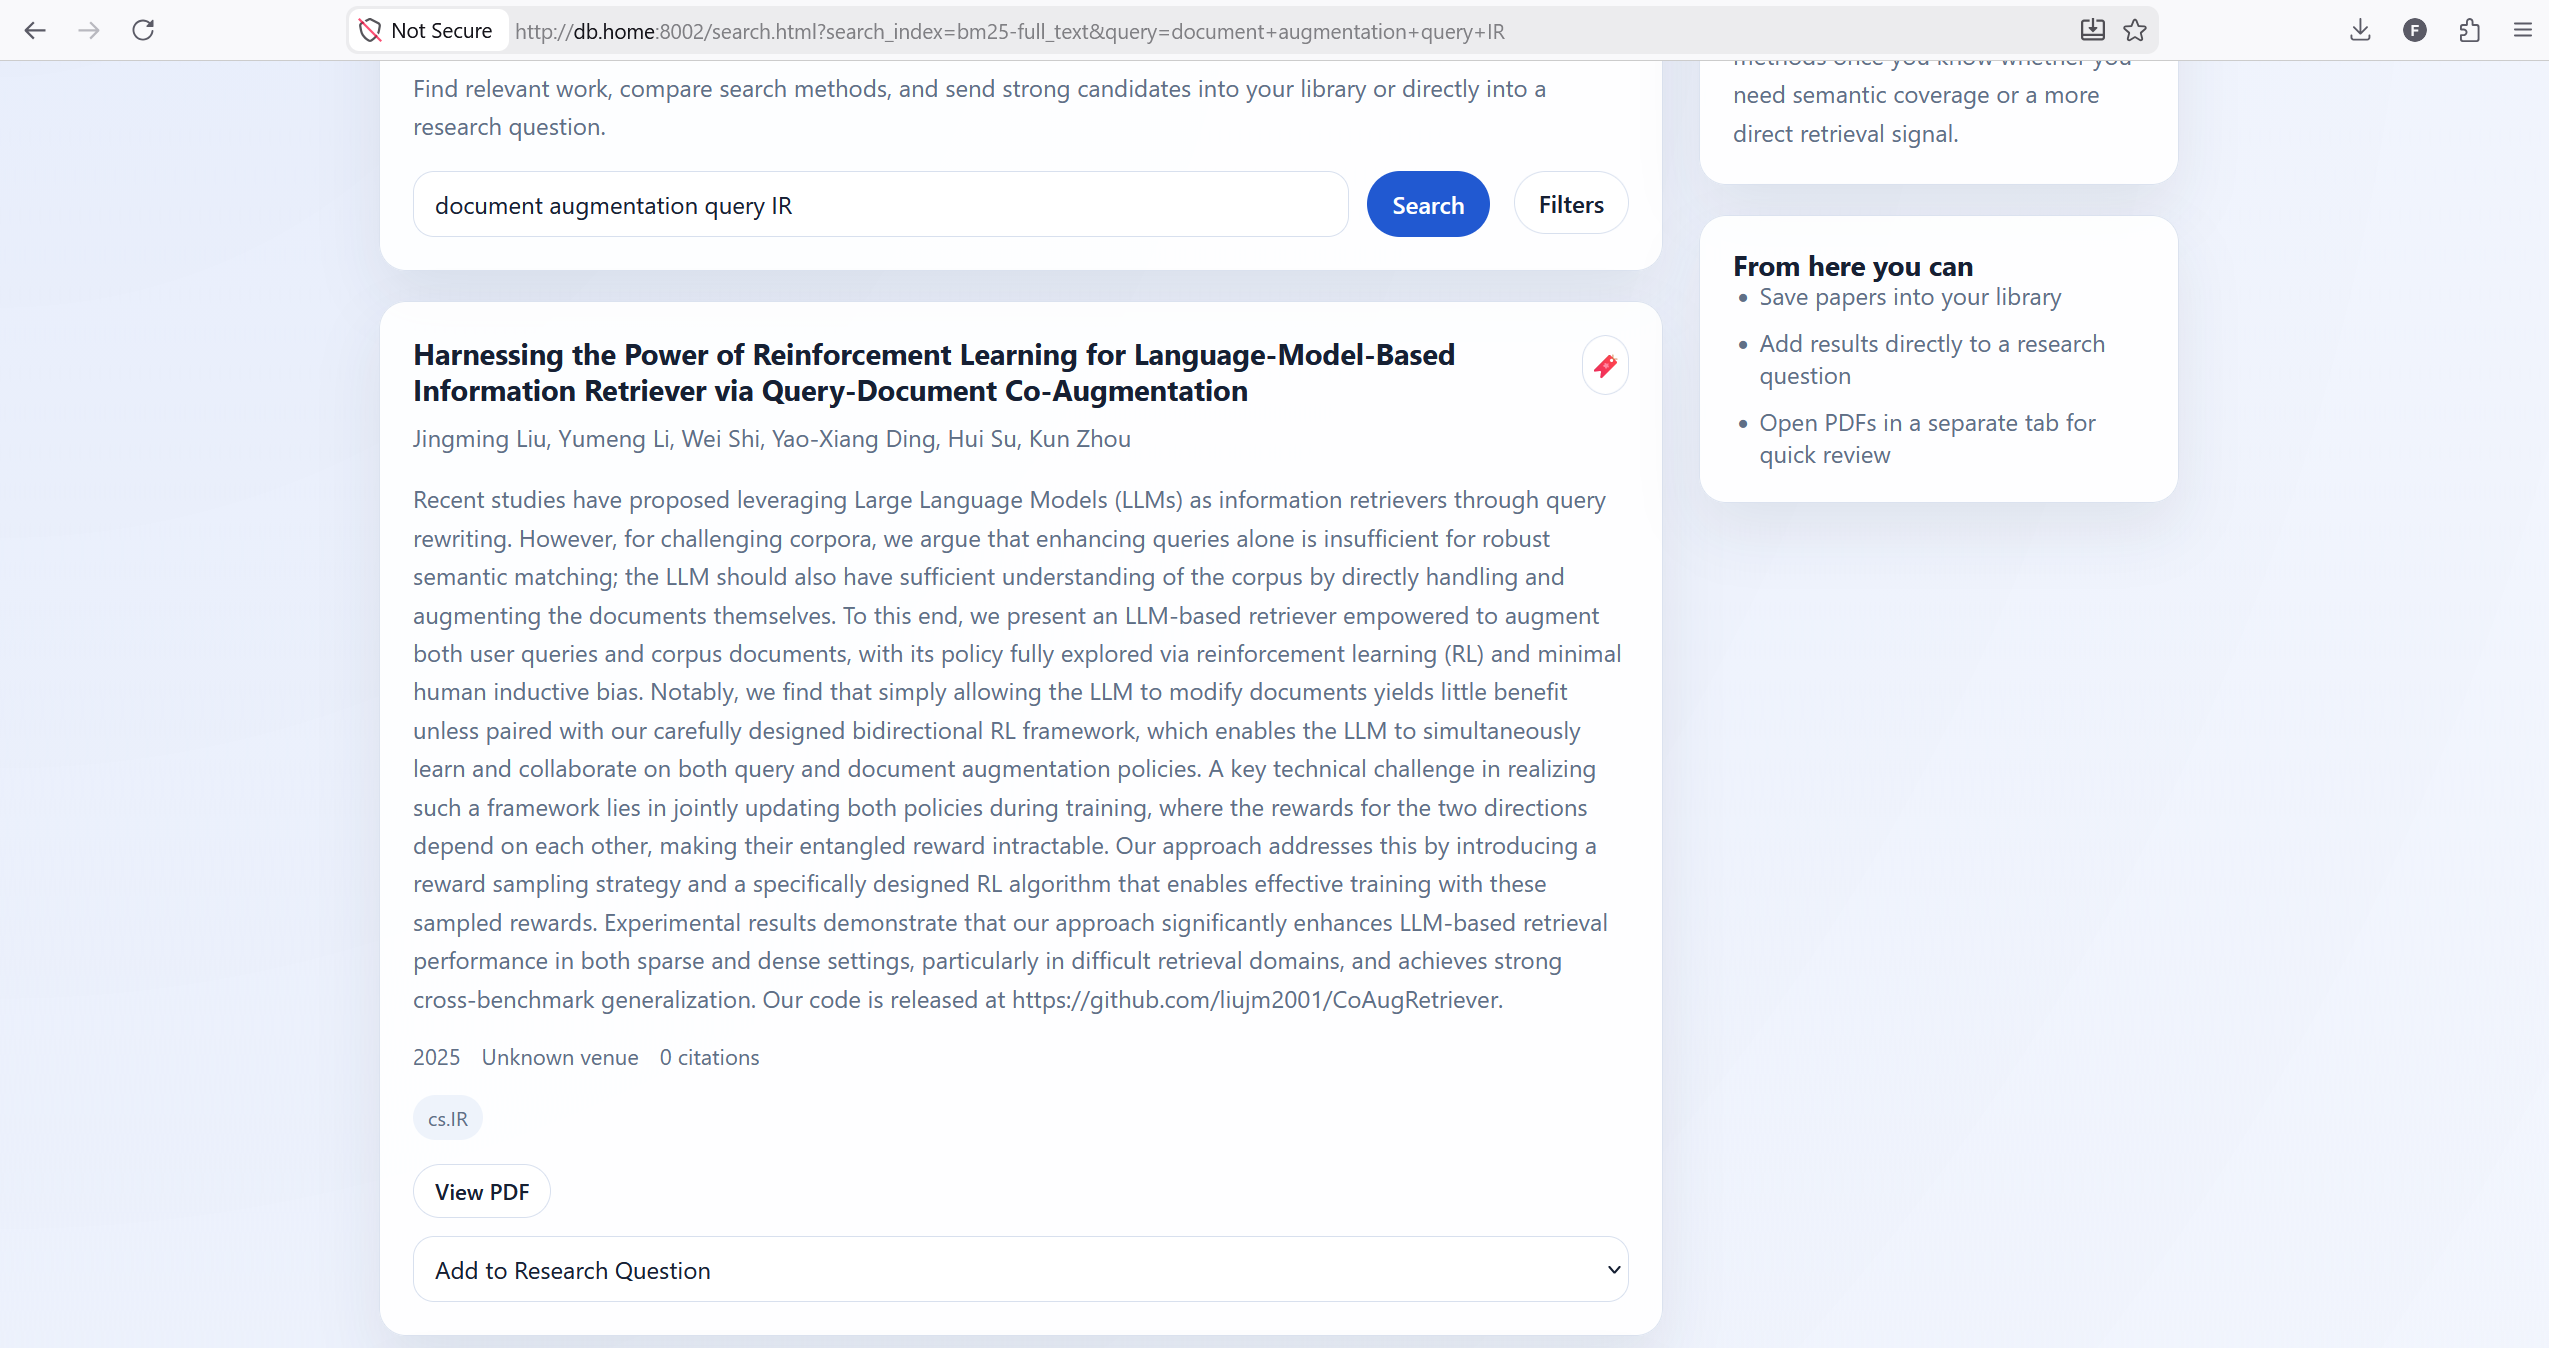Image resolution: width=2549 pixels, height=1348 pixels.
Task: Click the 0 citations link
Action: pyautogui.click(x=708, y=1057)
